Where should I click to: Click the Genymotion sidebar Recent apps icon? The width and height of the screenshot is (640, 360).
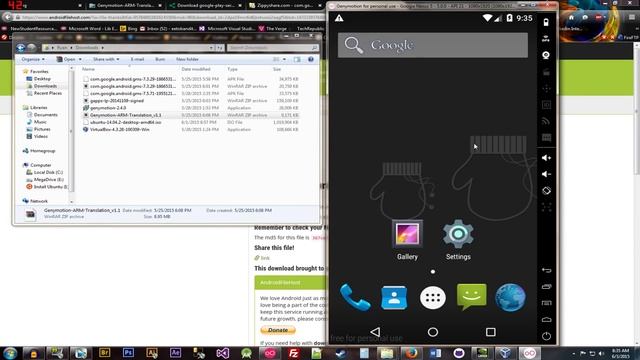(x=547, y=287)
